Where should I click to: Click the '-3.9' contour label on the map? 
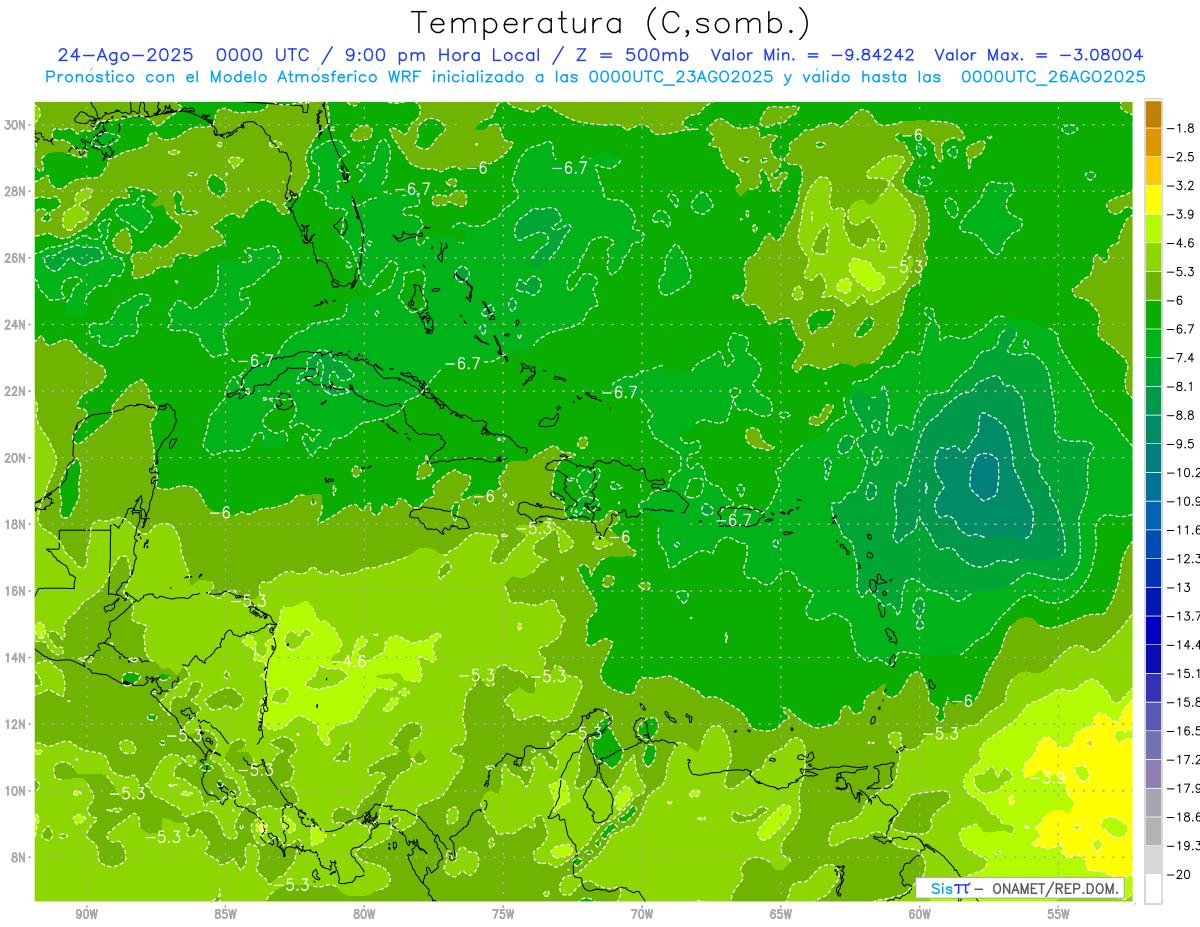tap(1049, 776)
